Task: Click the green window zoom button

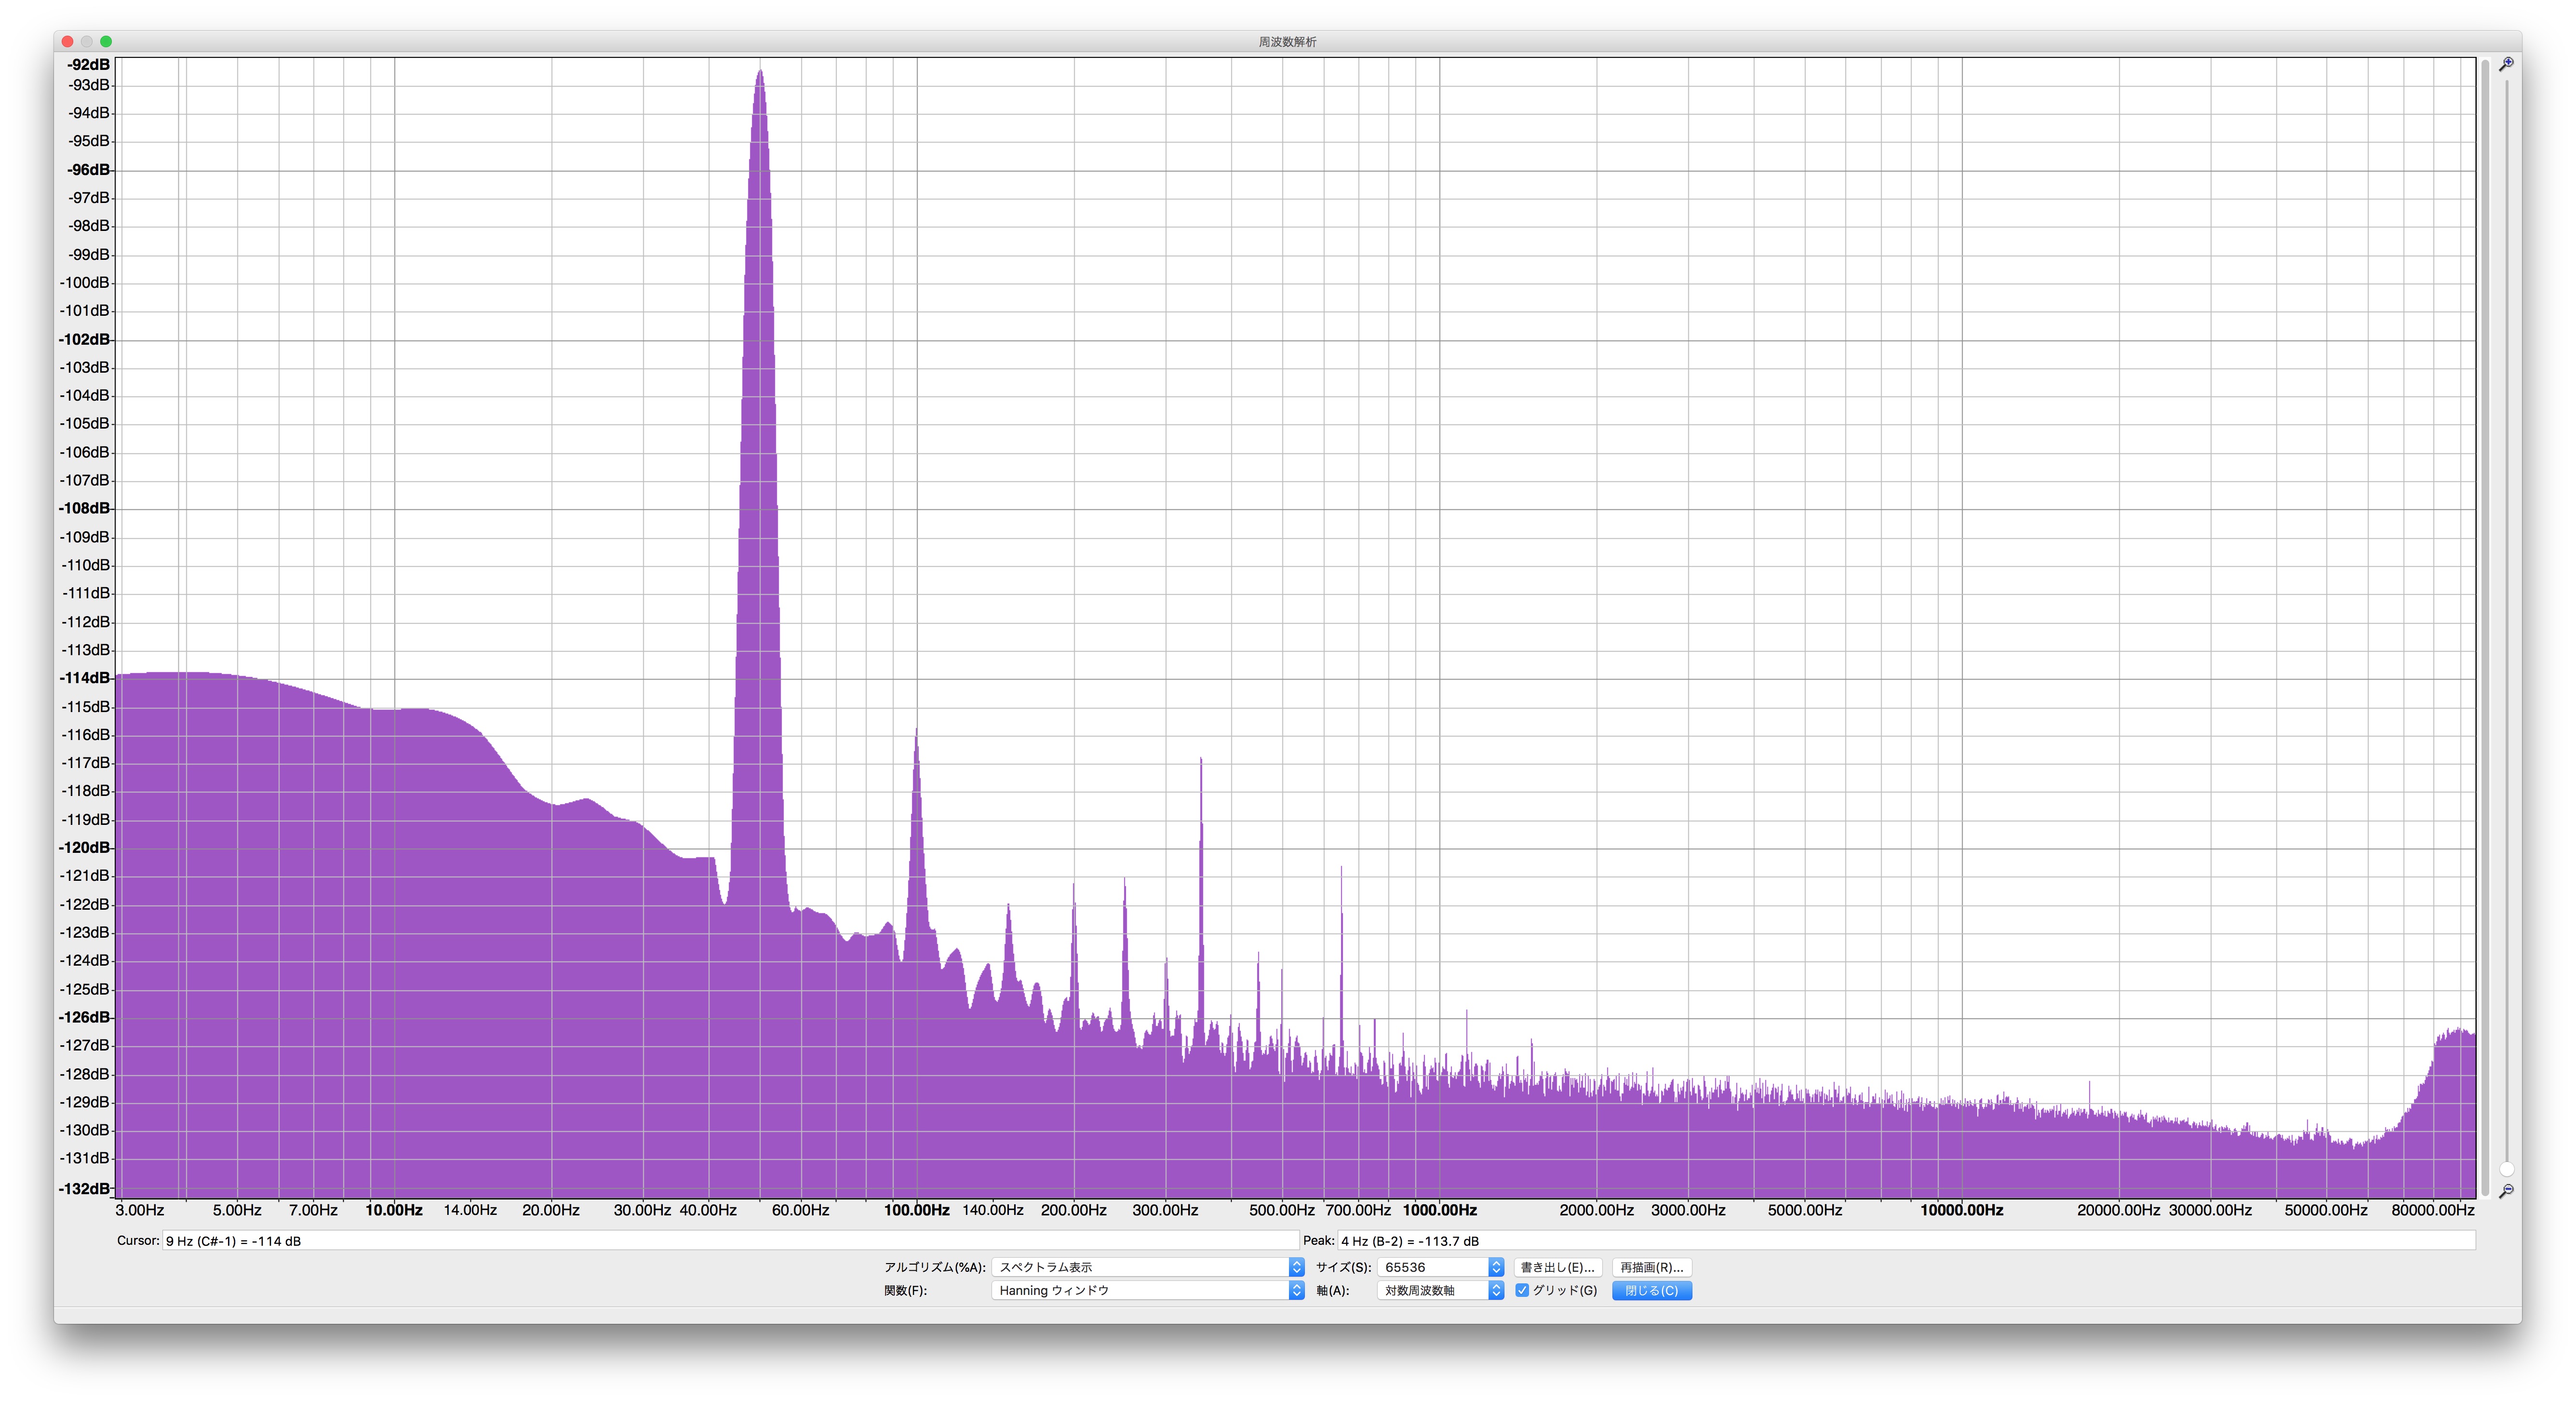Action: 106,41
